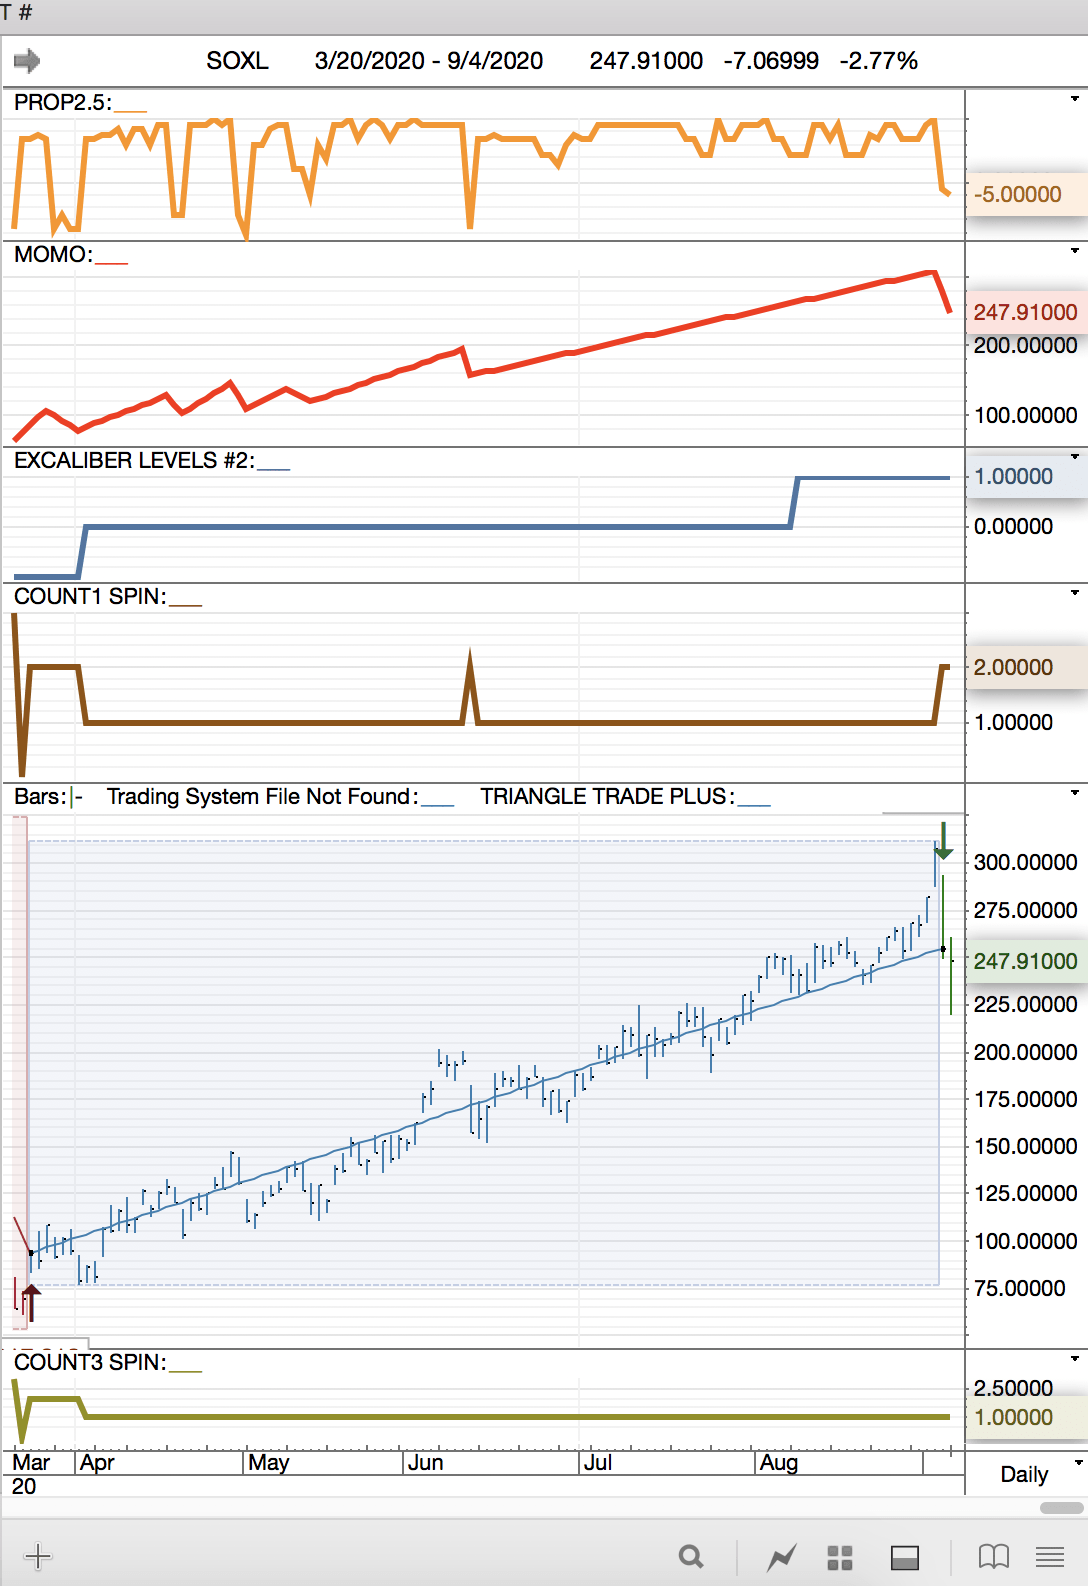The height and width of the screenshot is (1586, 1088).
Task: Click the 300.00000 price axis label
Action: coord(1026,862)
